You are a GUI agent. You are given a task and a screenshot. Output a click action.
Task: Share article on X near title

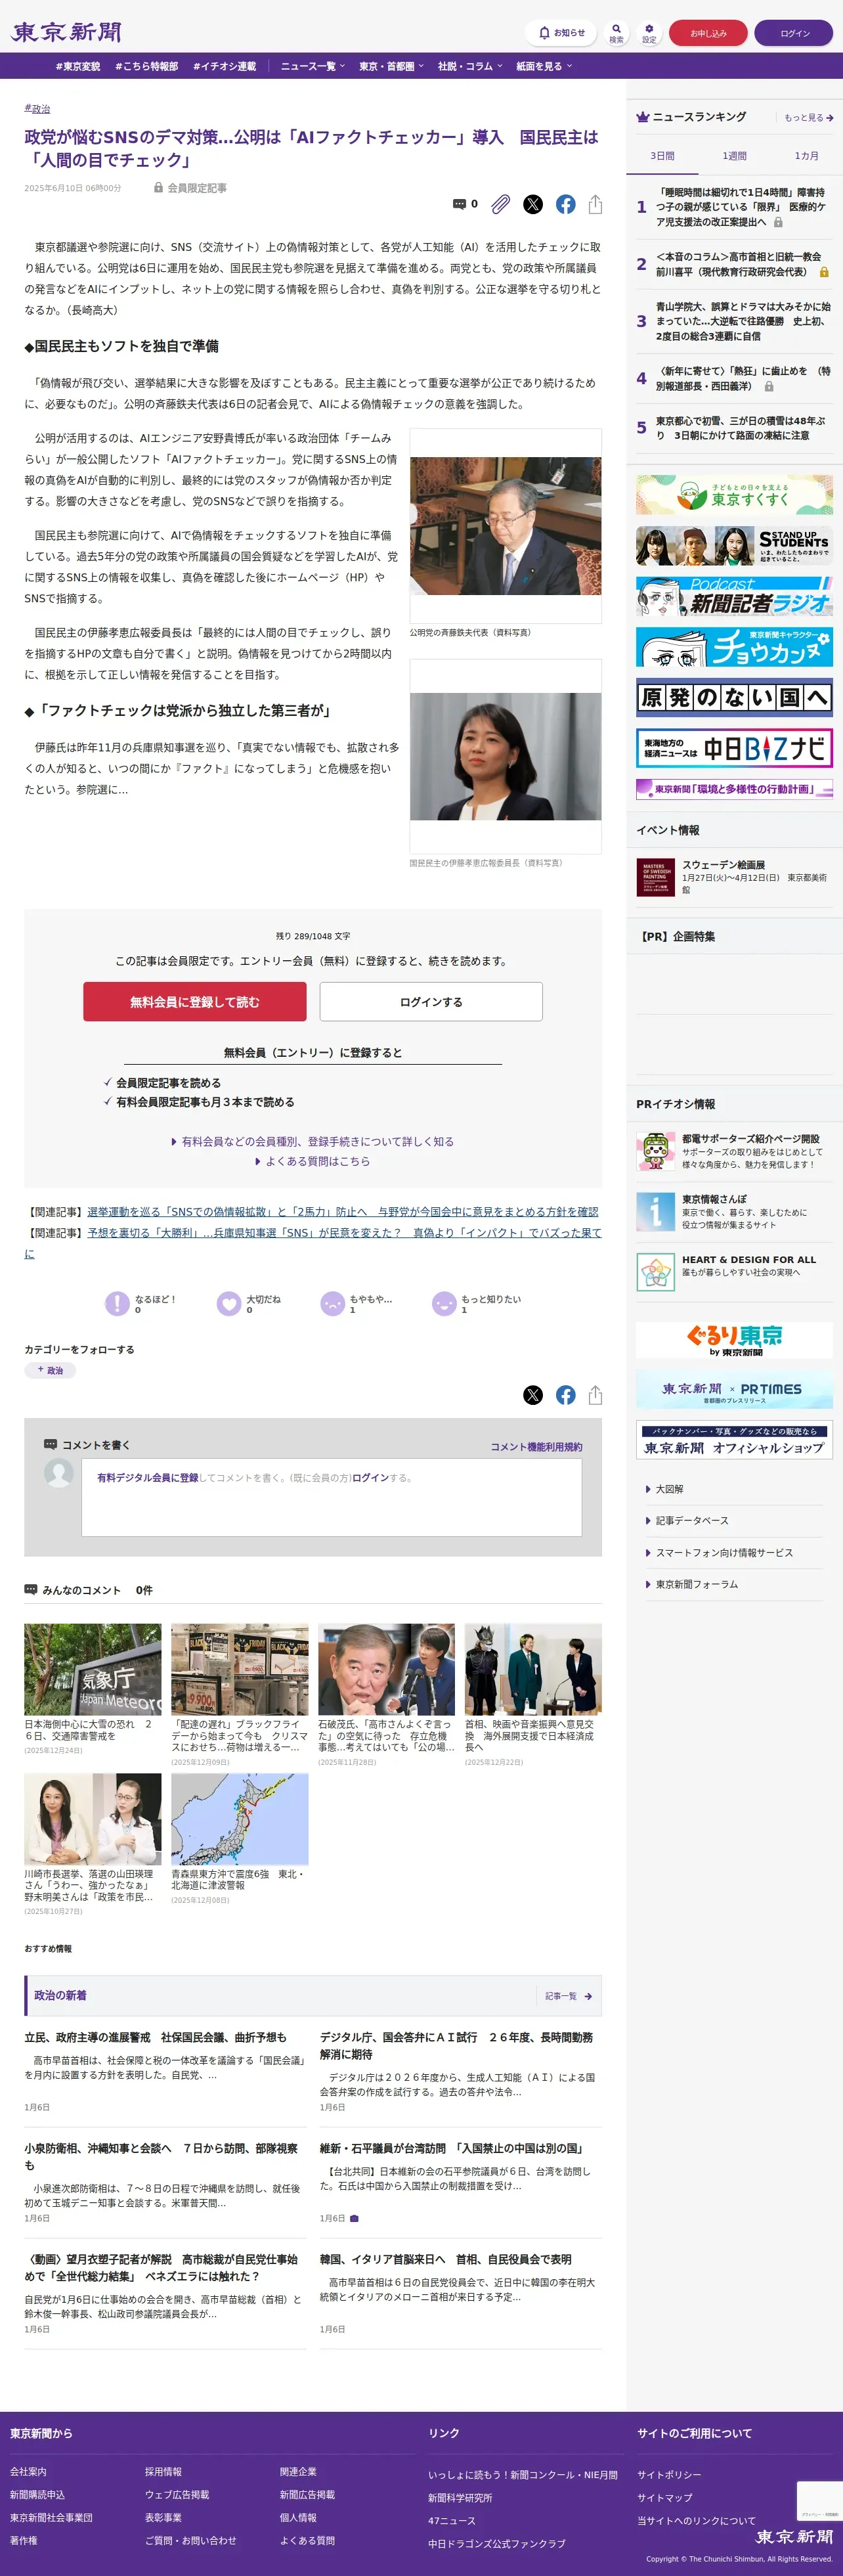pos(533,204)
